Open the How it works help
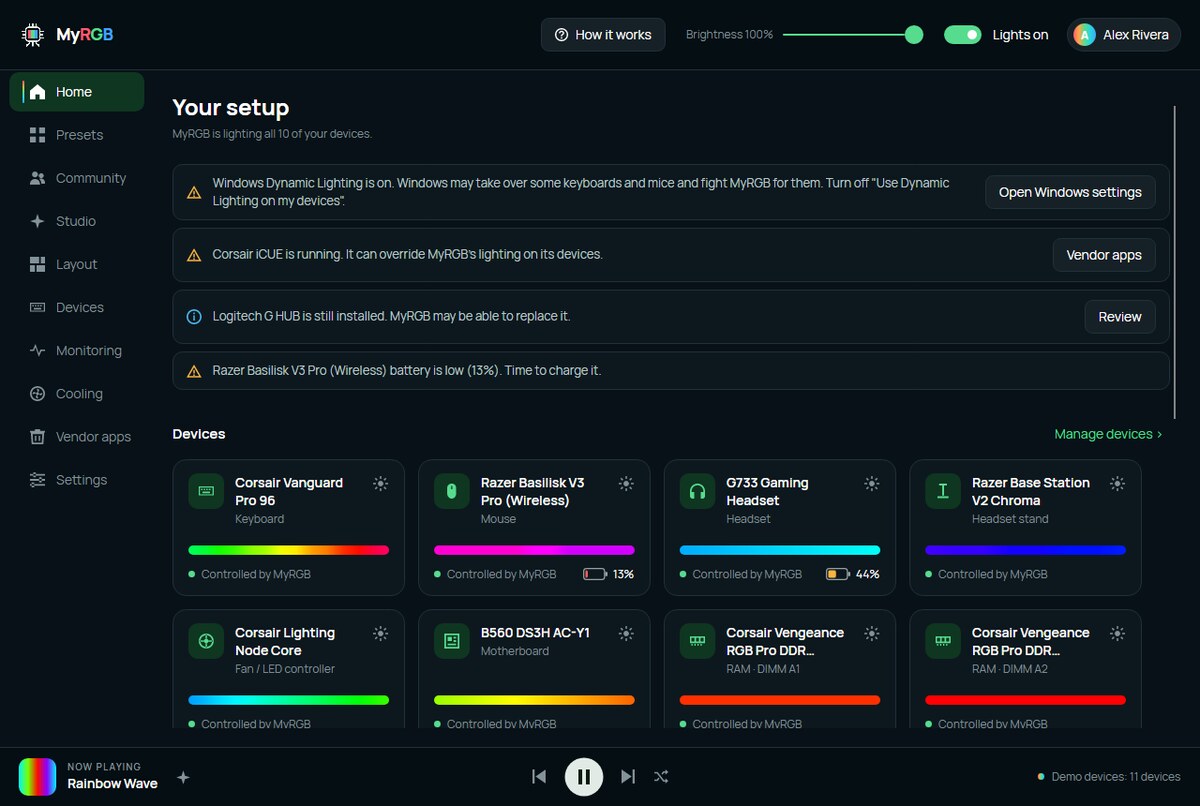The width and height of the screenshot is (1200, 806). [x=603, y=35]
